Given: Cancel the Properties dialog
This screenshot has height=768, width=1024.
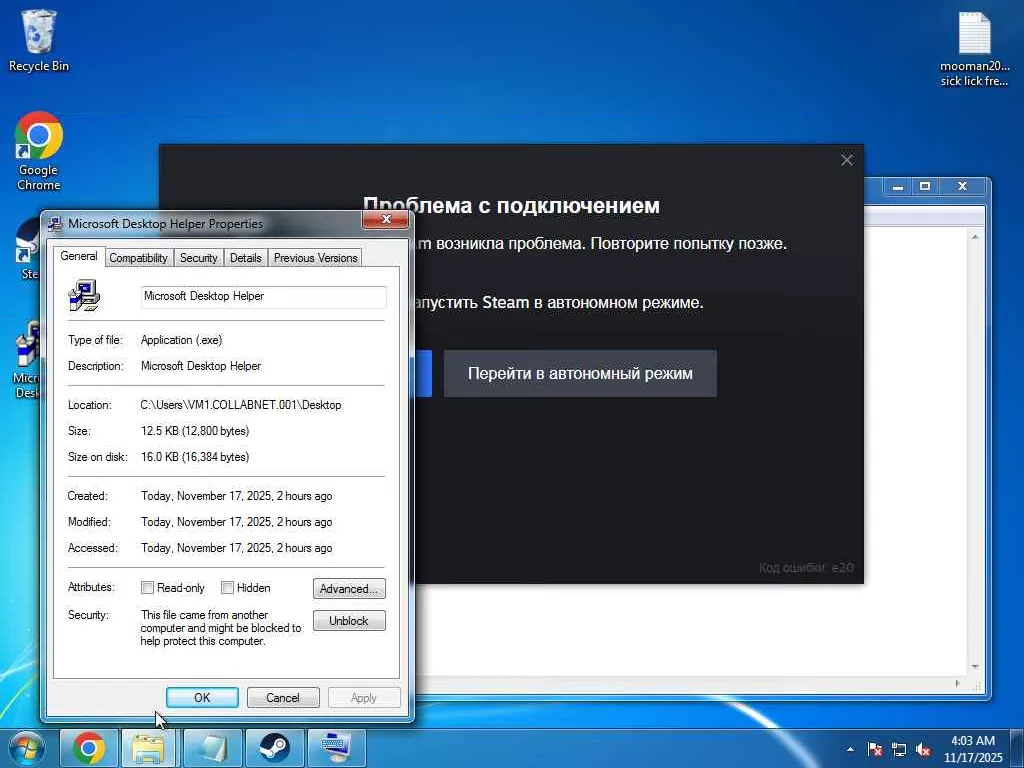Looking at the screenshot, I should 283,697.
